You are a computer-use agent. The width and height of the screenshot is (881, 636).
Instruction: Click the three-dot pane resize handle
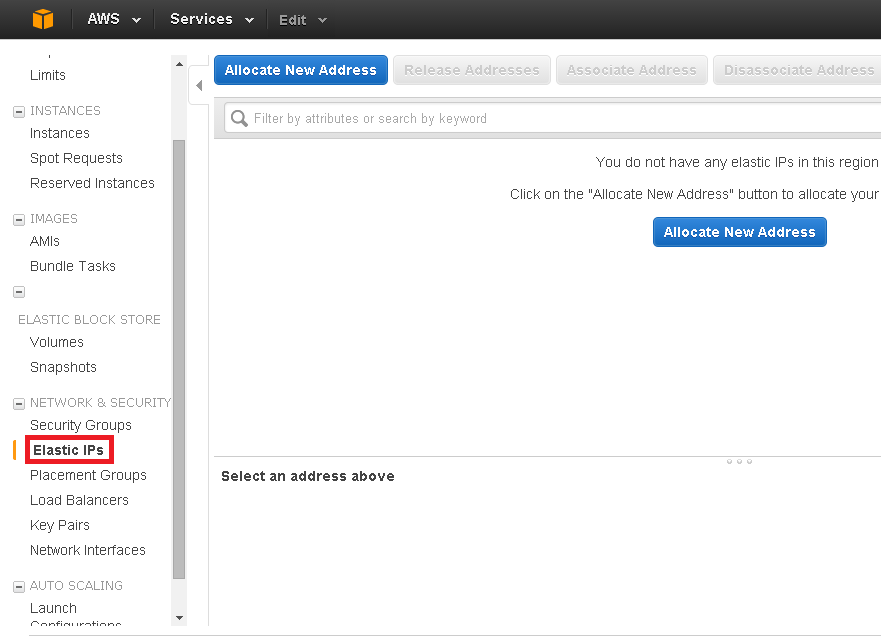739,461
